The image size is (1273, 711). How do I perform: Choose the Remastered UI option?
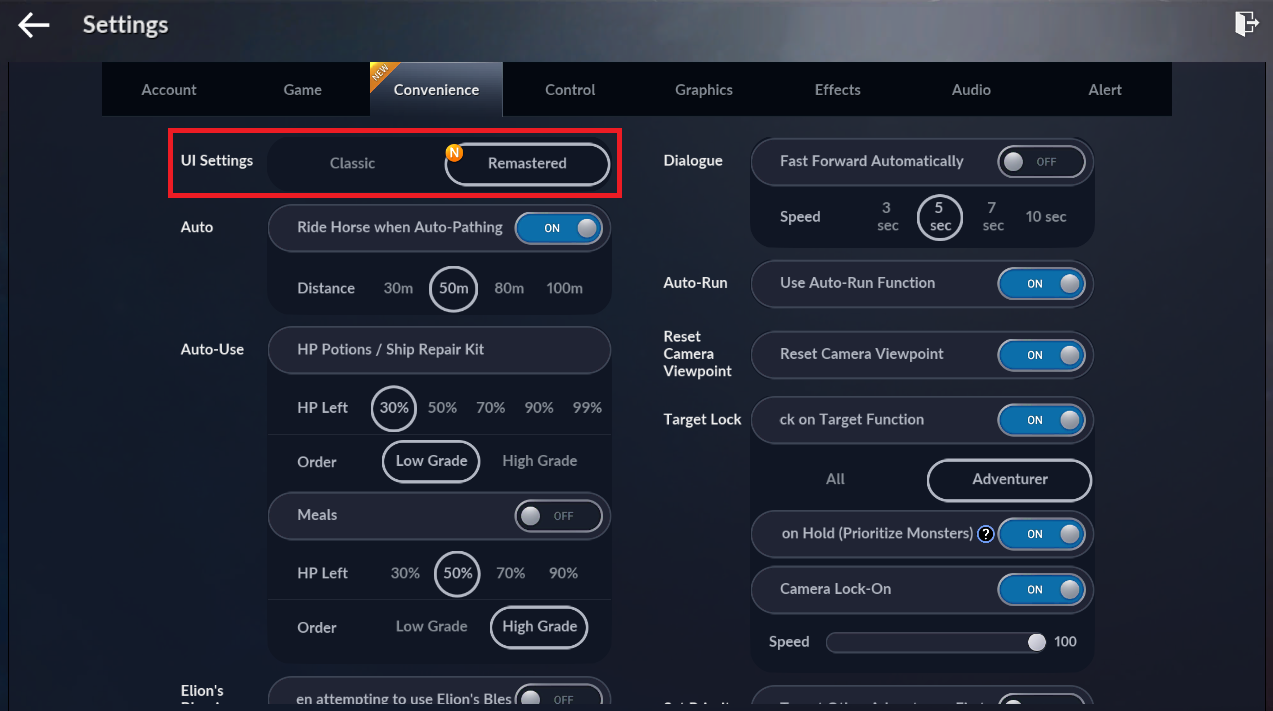[x=527, y=164]
